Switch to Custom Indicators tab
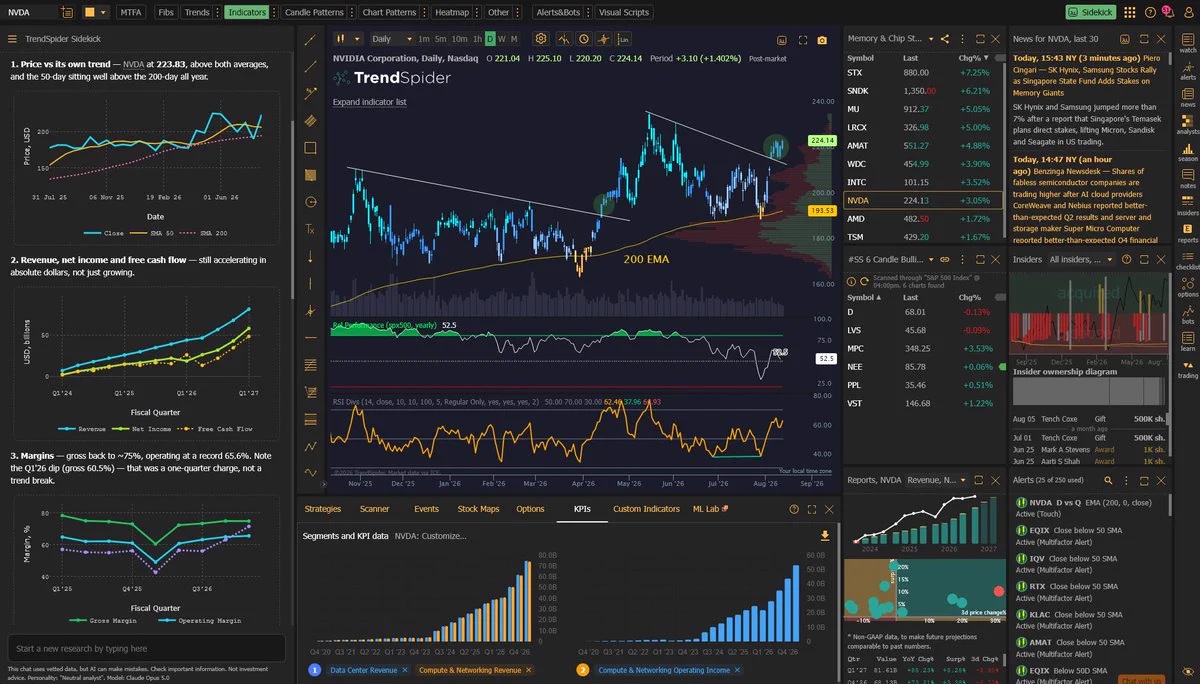 (x=646, y=509)
